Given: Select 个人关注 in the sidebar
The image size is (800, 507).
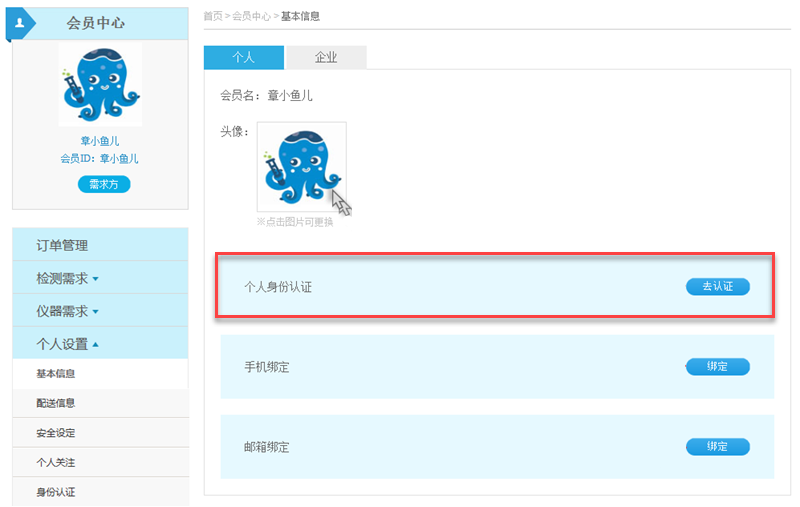Looking at the screenshot, I should coord(56,463).
